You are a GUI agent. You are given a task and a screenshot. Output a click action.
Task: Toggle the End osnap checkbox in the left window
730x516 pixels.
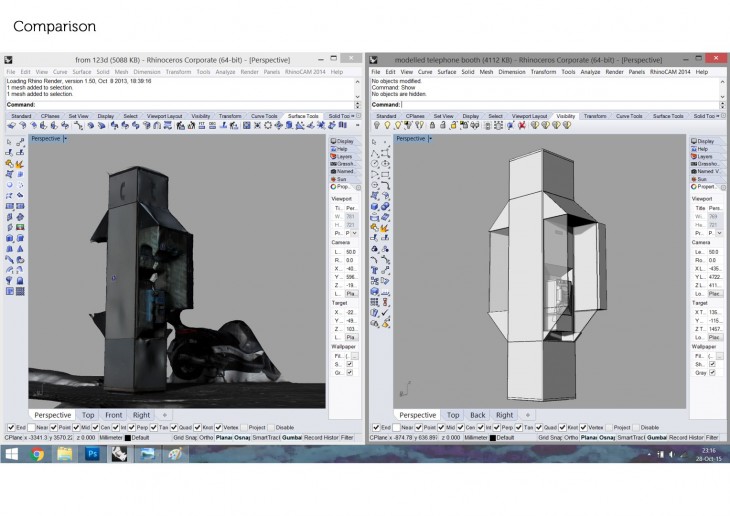(x=9, y=428)
